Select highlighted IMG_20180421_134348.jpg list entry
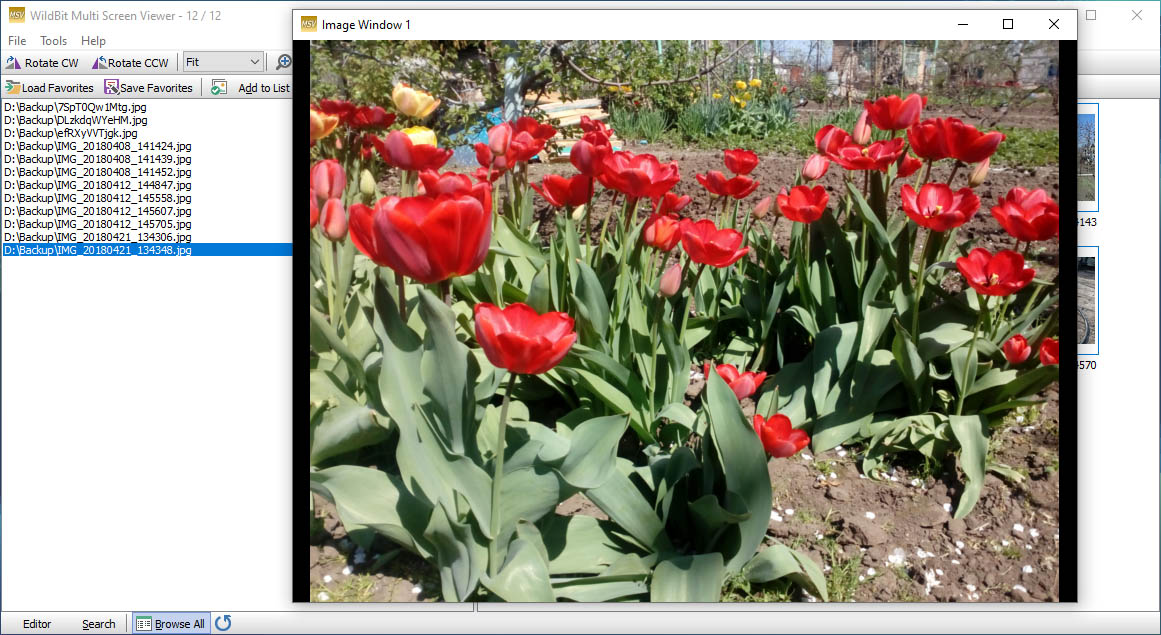The width and height of the screenshot is (1161, 635). (x=147, y=250)
